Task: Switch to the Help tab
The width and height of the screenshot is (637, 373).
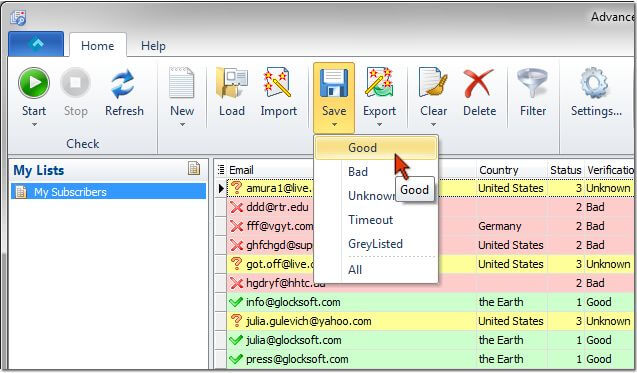Action: tap(153, 46)
